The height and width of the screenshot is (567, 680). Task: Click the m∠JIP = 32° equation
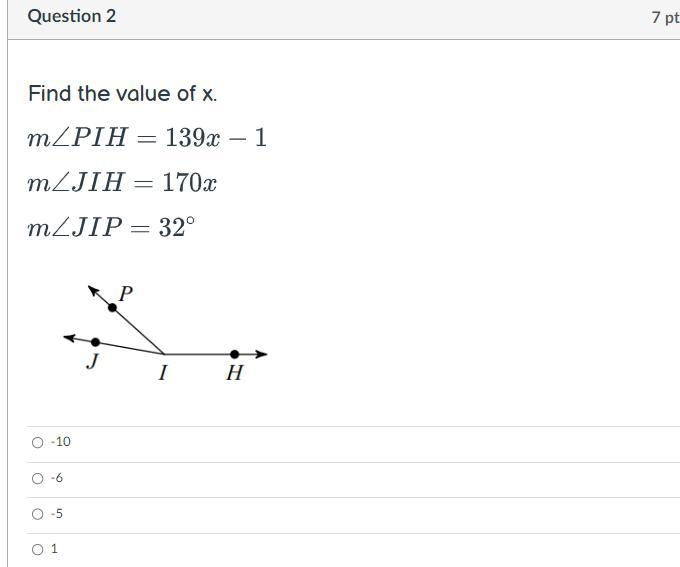[111, 228]
